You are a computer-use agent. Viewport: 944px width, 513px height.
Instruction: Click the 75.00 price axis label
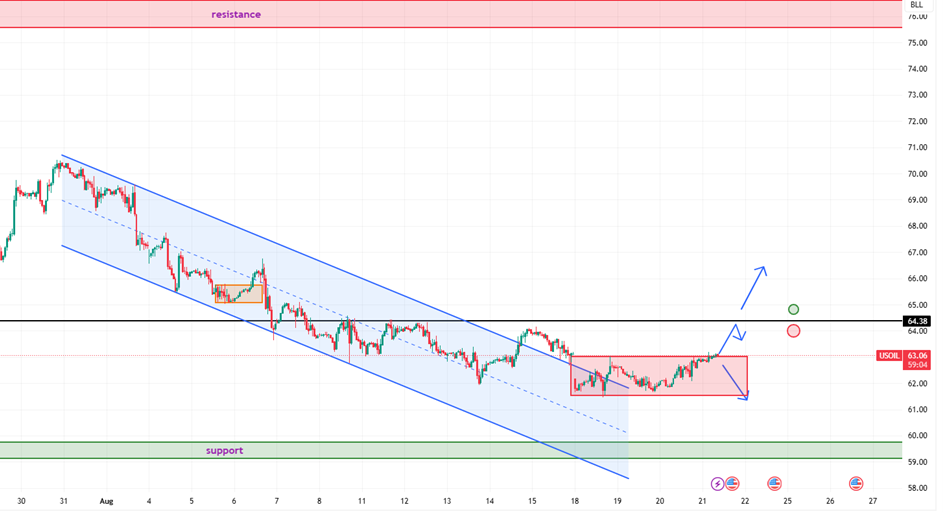pyautogui.click(x=918, y=43)
